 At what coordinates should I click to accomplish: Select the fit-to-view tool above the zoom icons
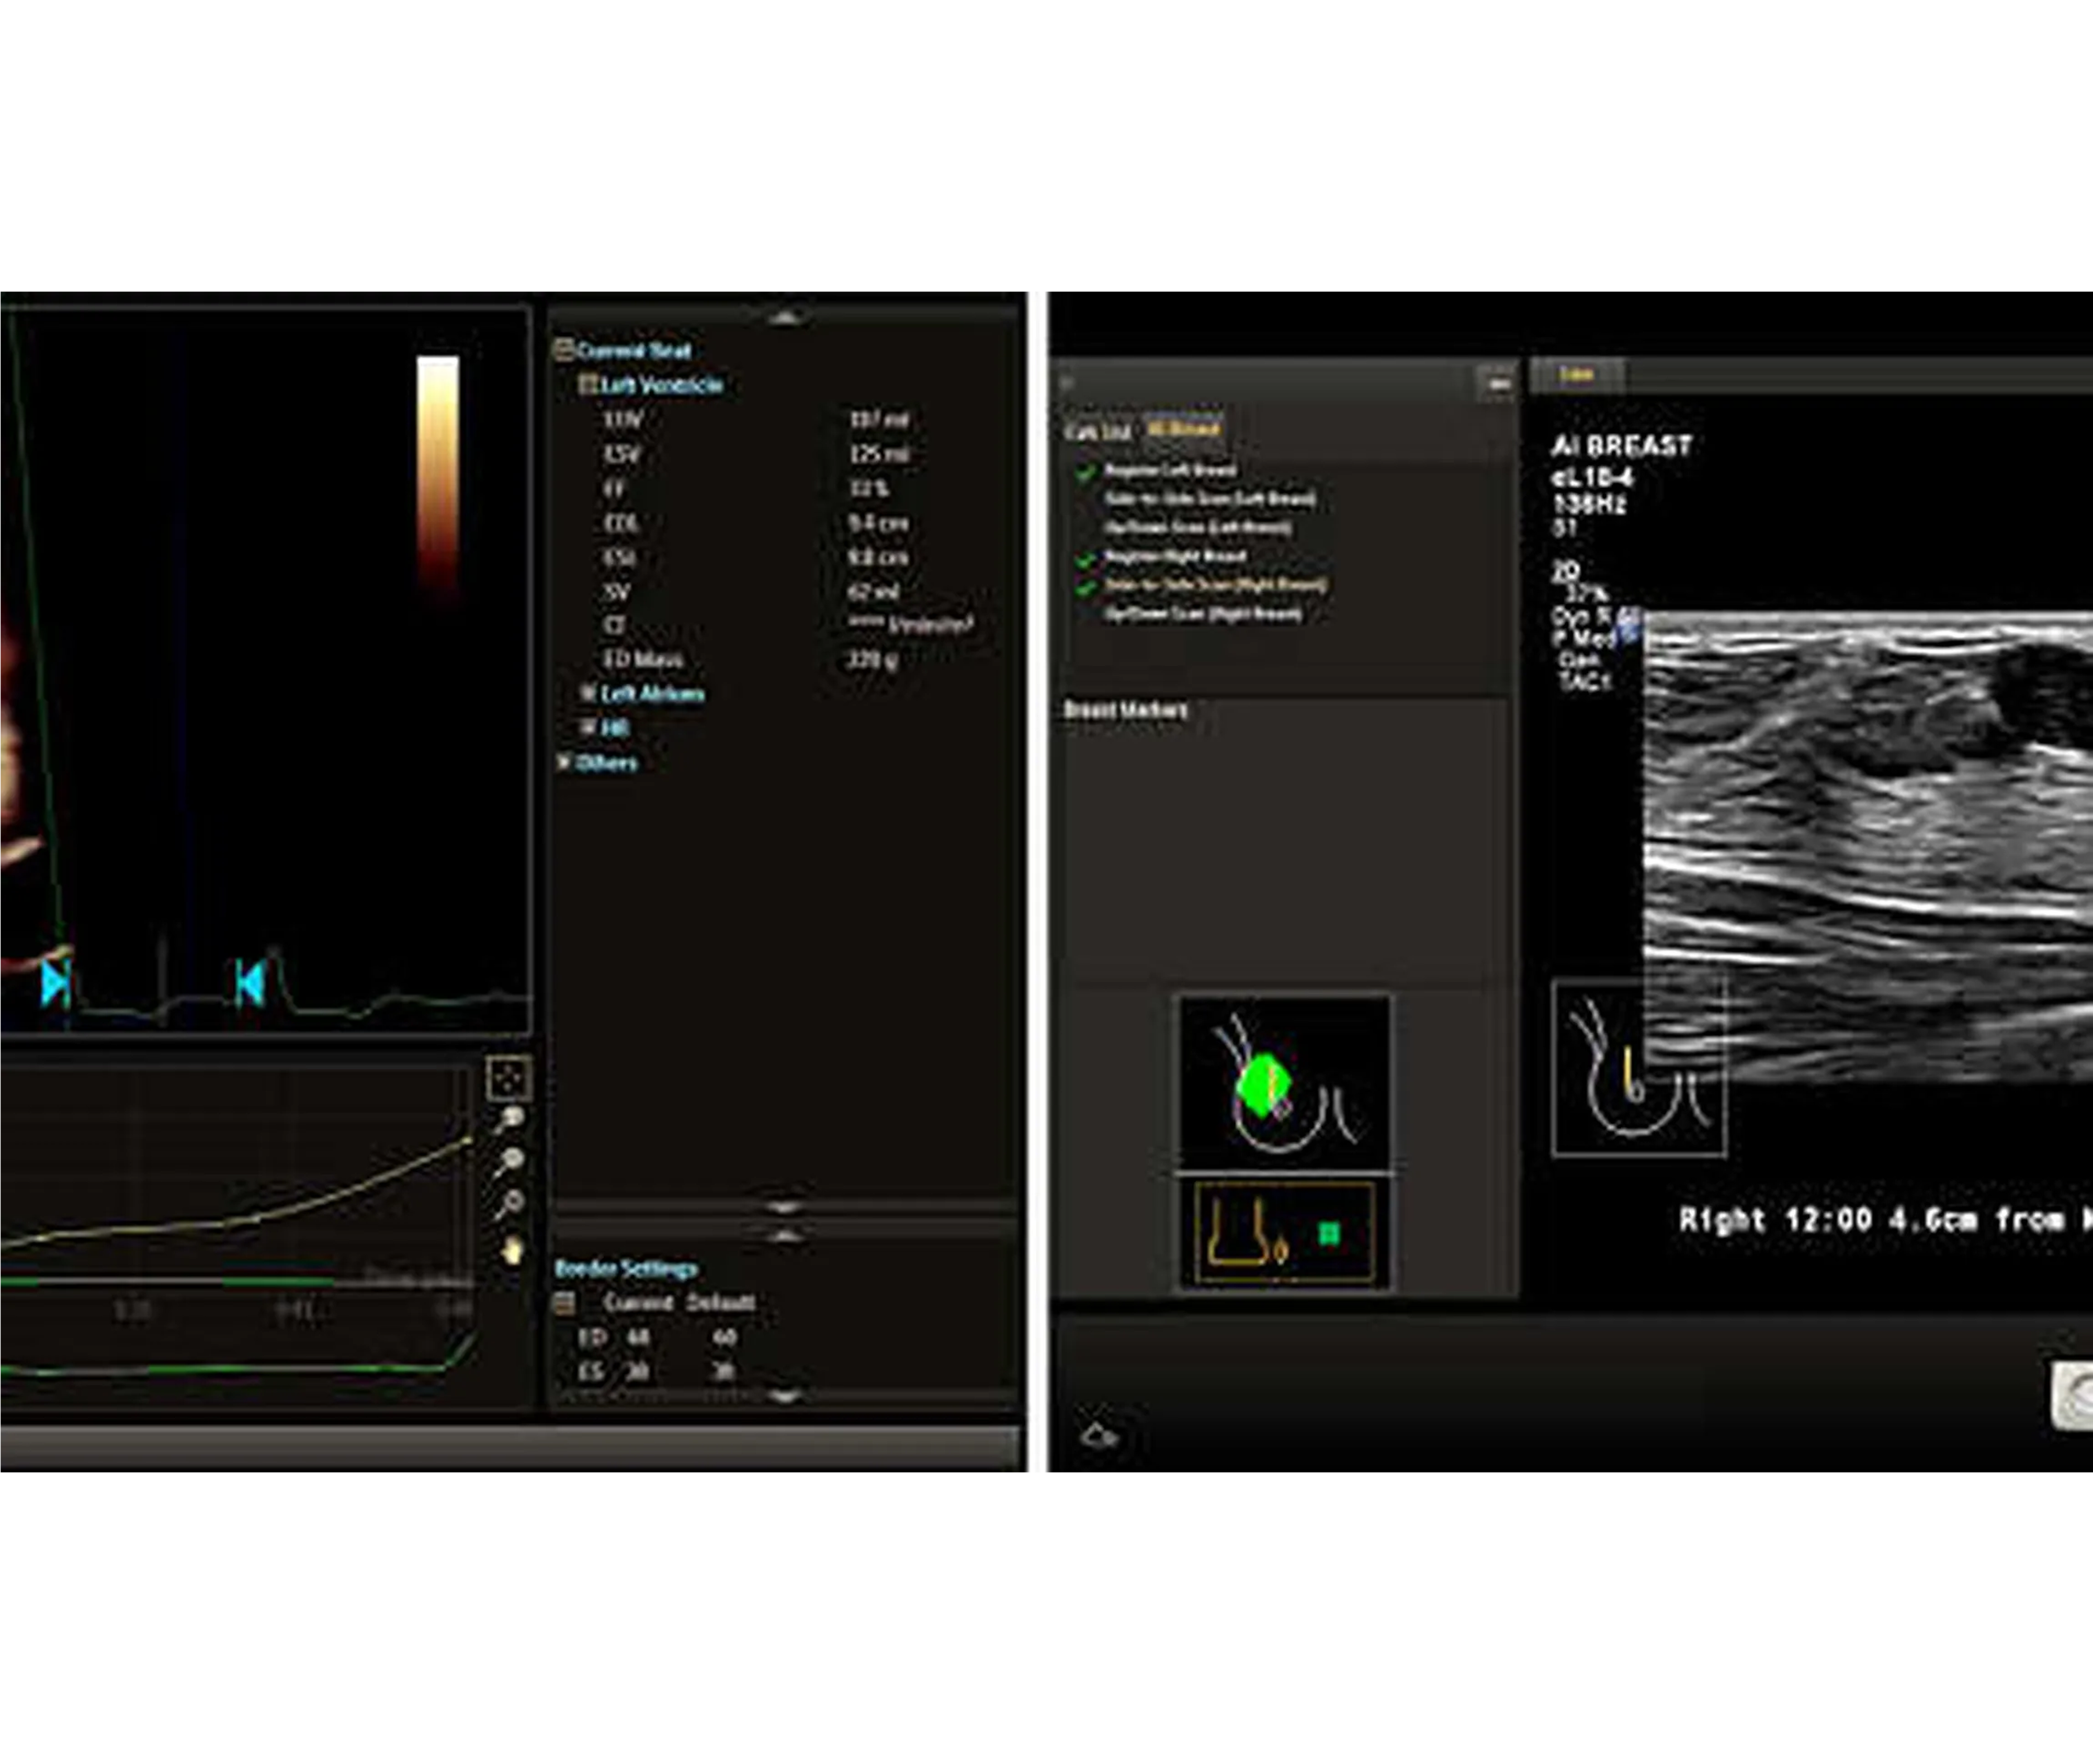click(x=508, y=1079)
